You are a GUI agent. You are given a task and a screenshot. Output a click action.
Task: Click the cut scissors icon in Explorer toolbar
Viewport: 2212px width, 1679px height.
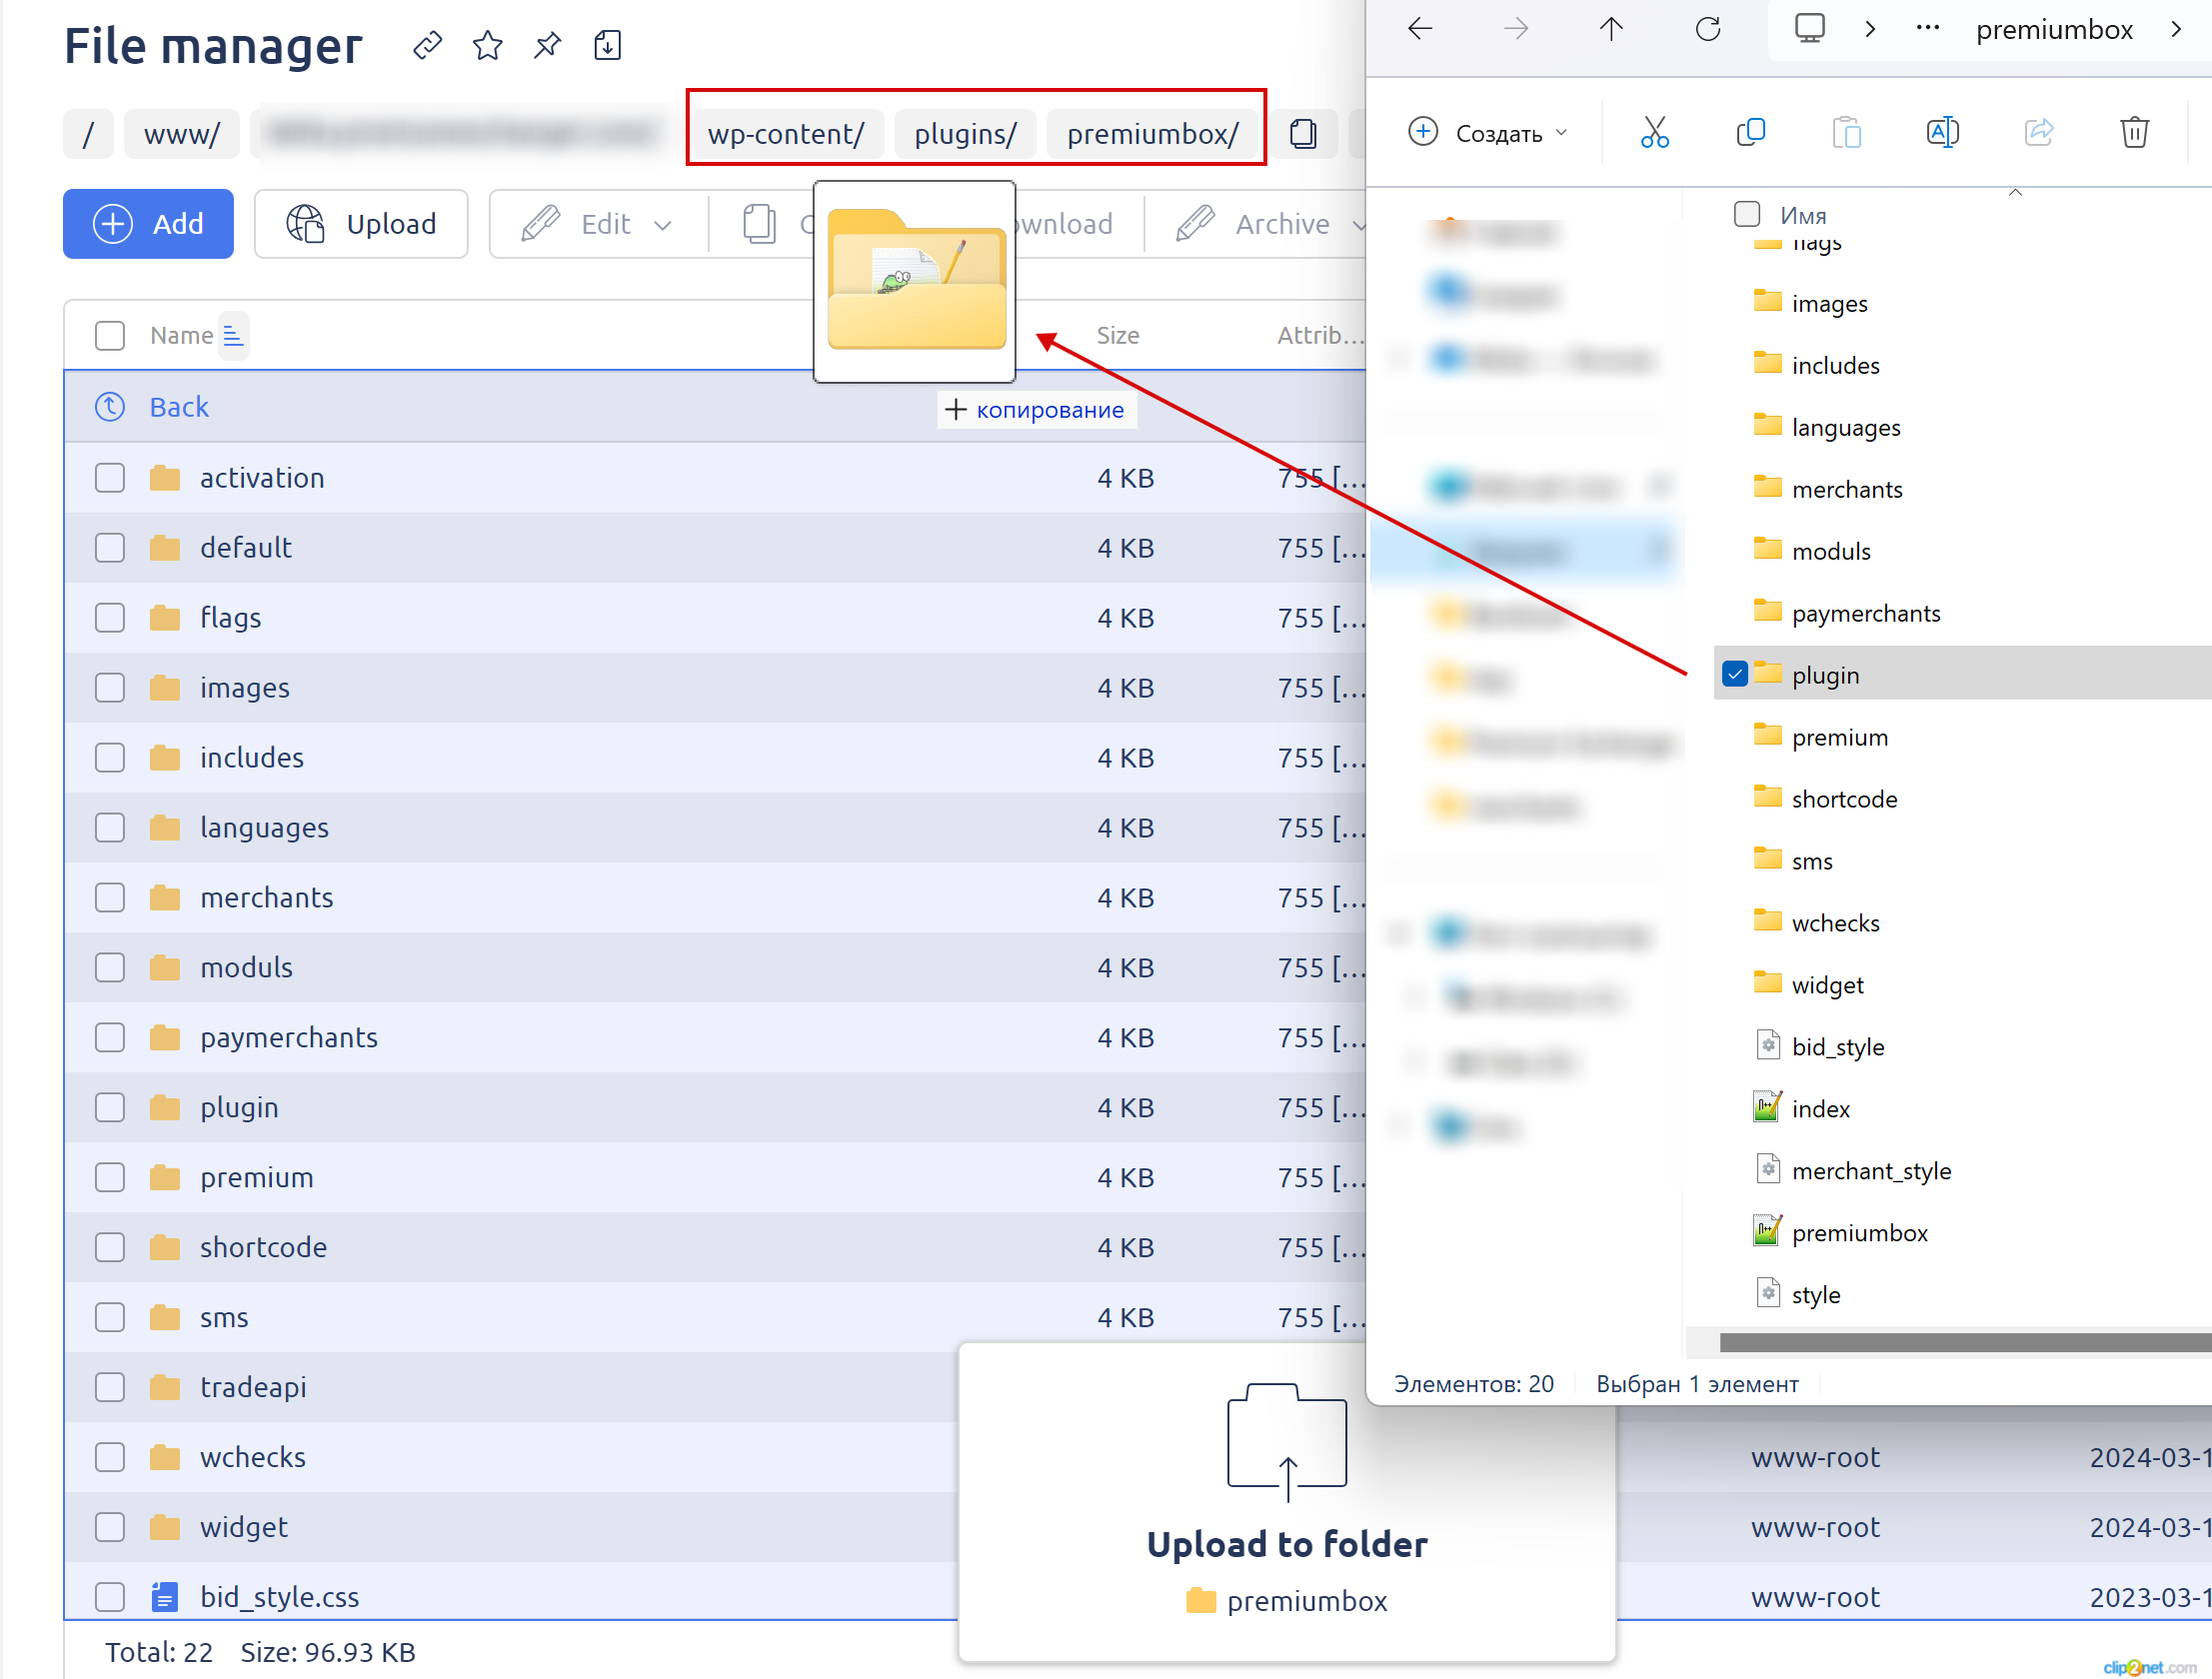pyautogui.click(x=1654, y=132)
